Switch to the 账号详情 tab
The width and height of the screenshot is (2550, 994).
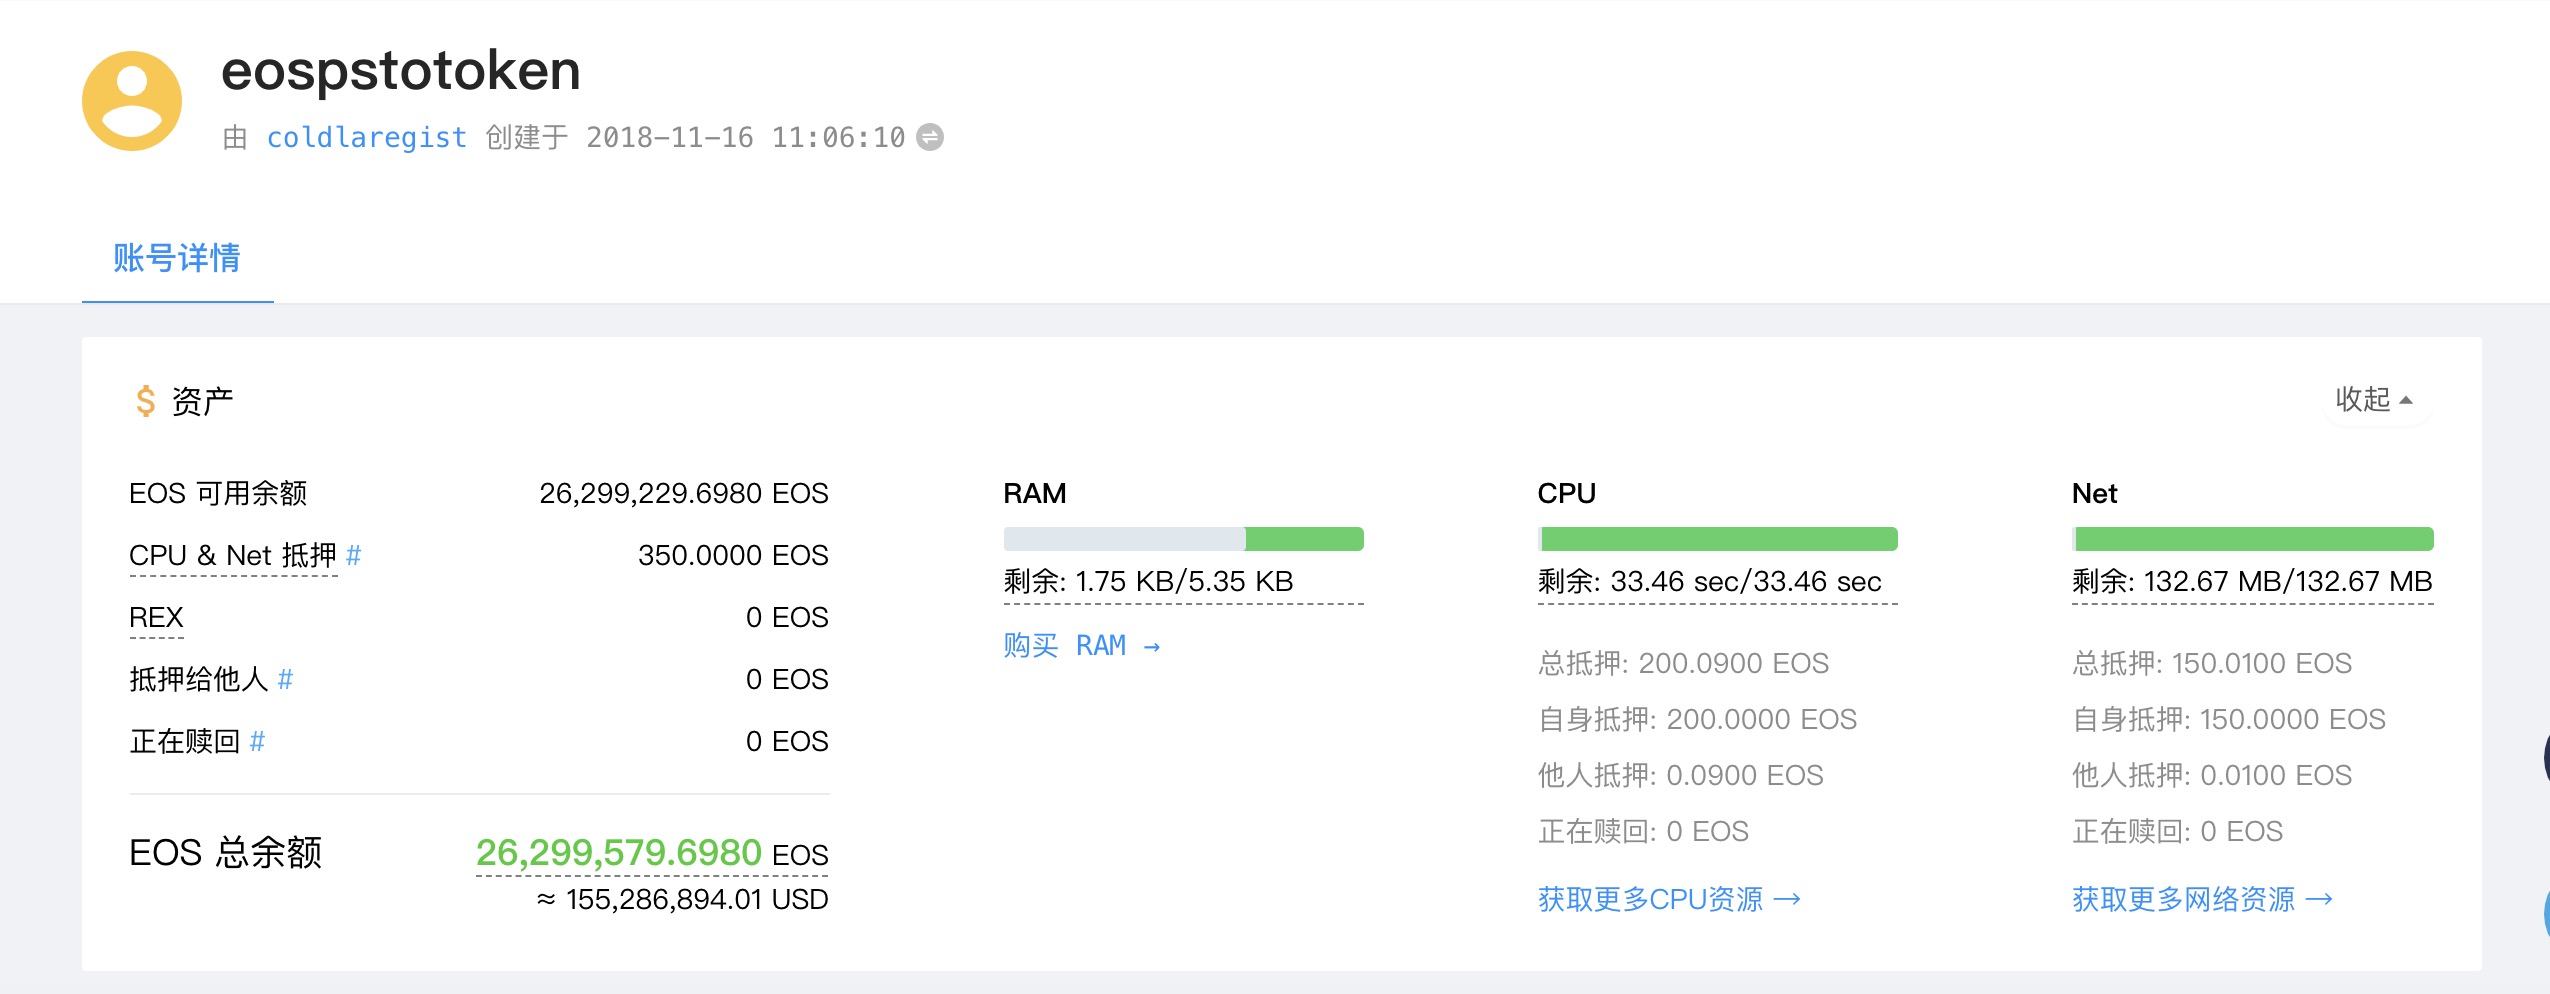pos(177,258)
